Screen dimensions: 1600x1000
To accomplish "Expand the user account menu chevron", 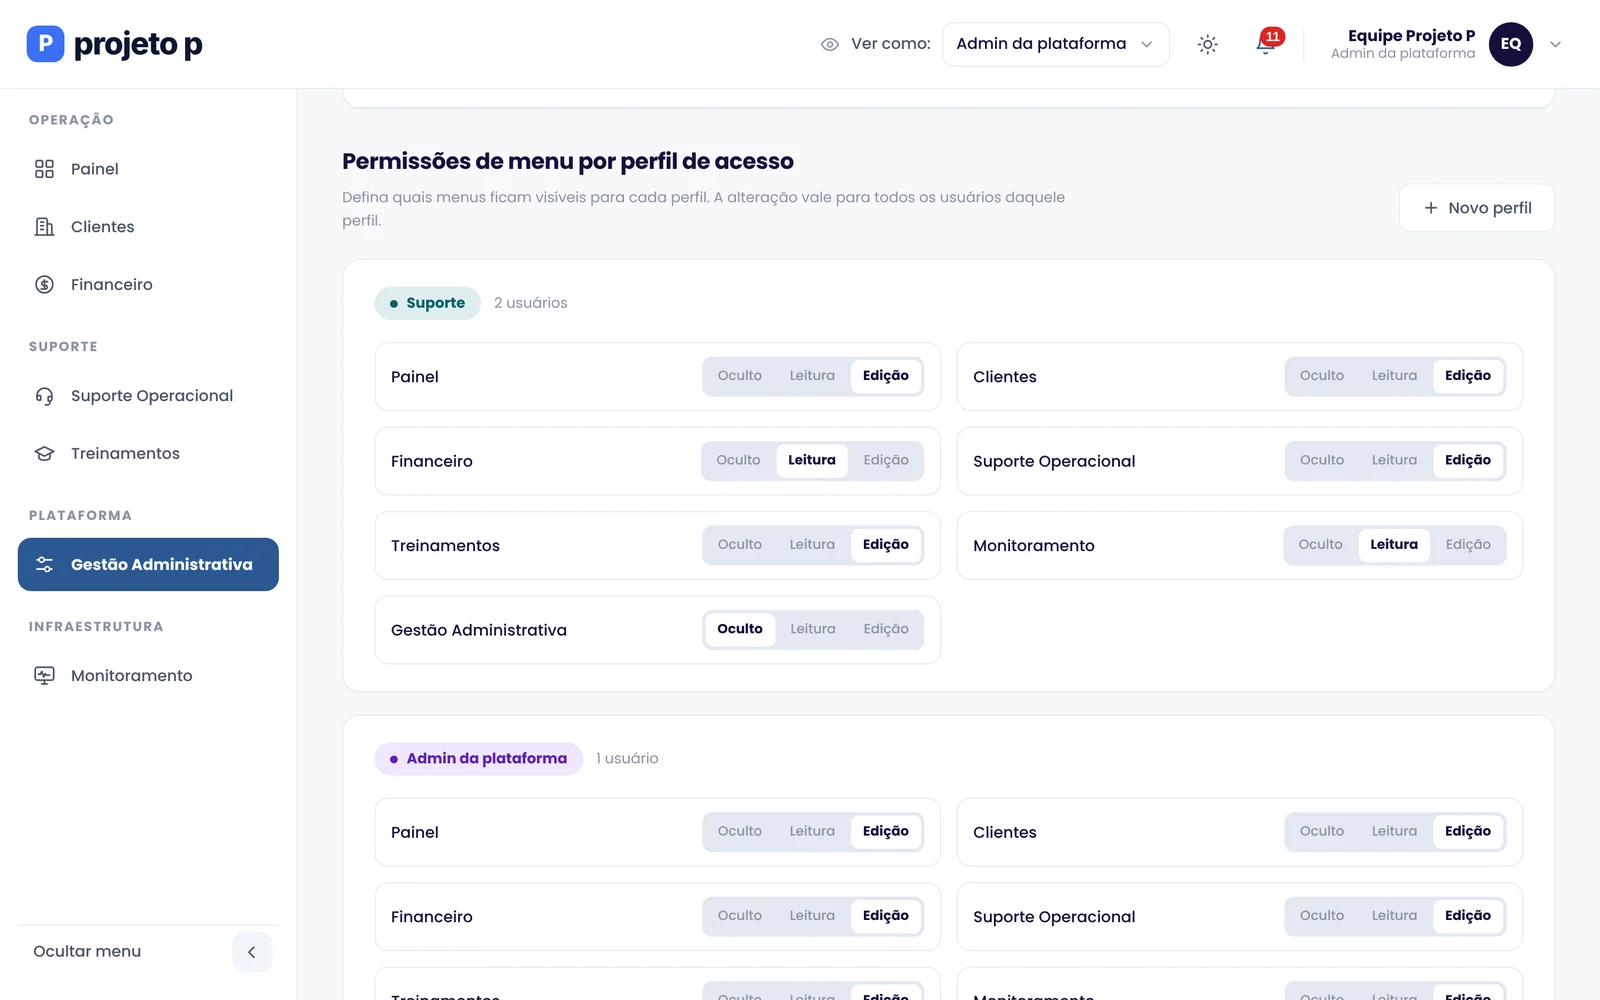I will (x=1555, y=44).
